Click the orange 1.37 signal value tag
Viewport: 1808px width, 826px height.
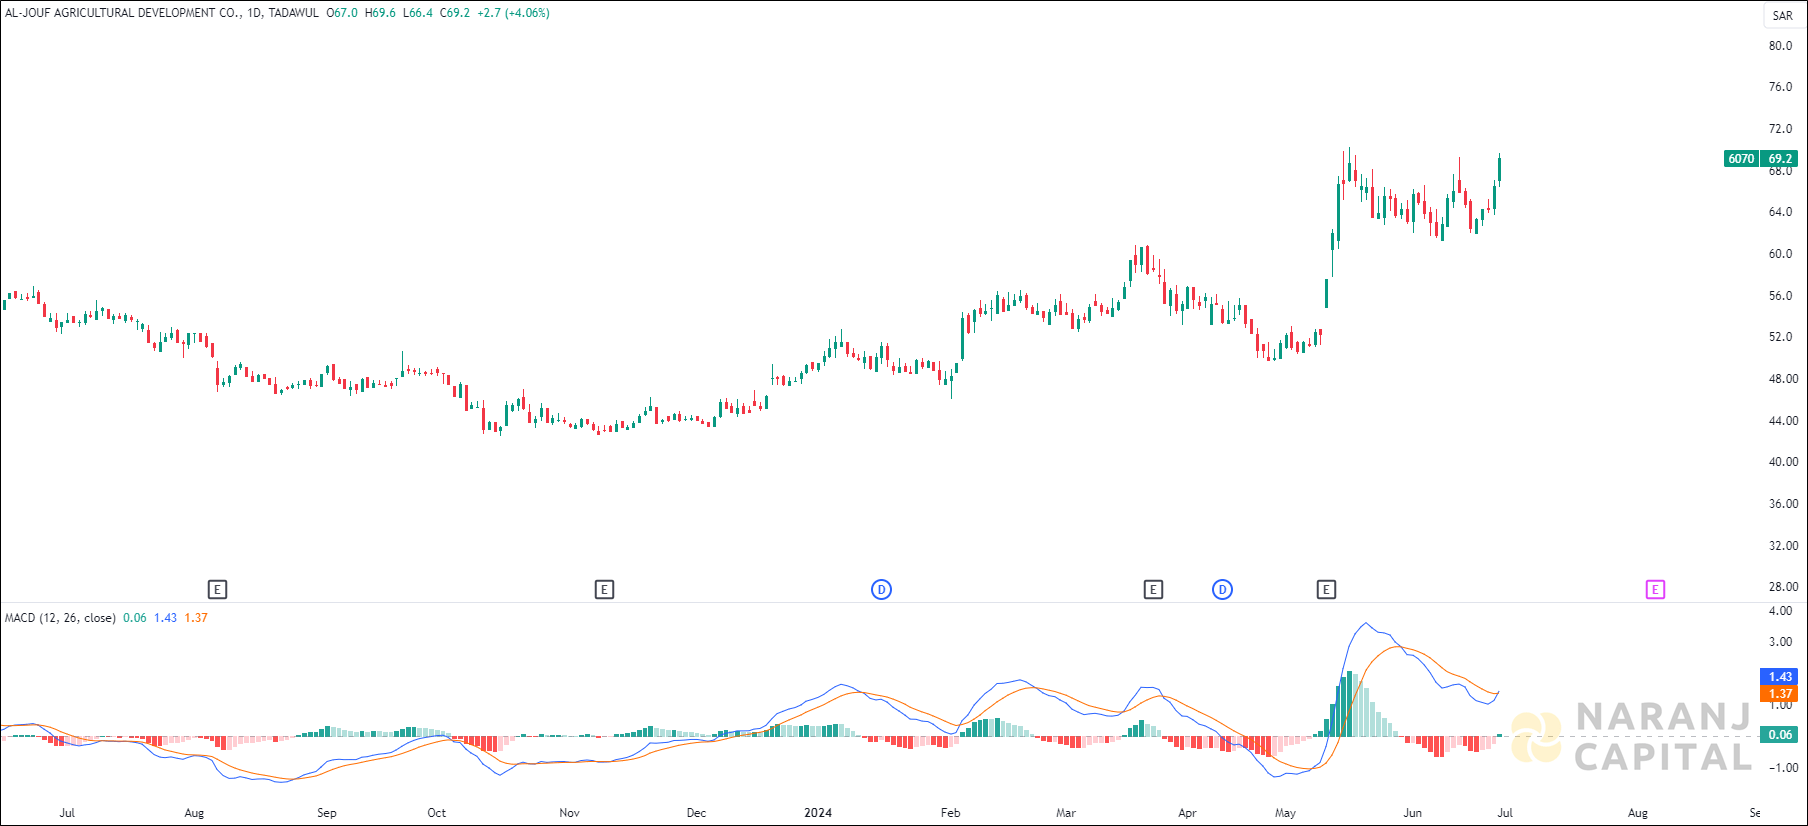(x=1780, y=694)
